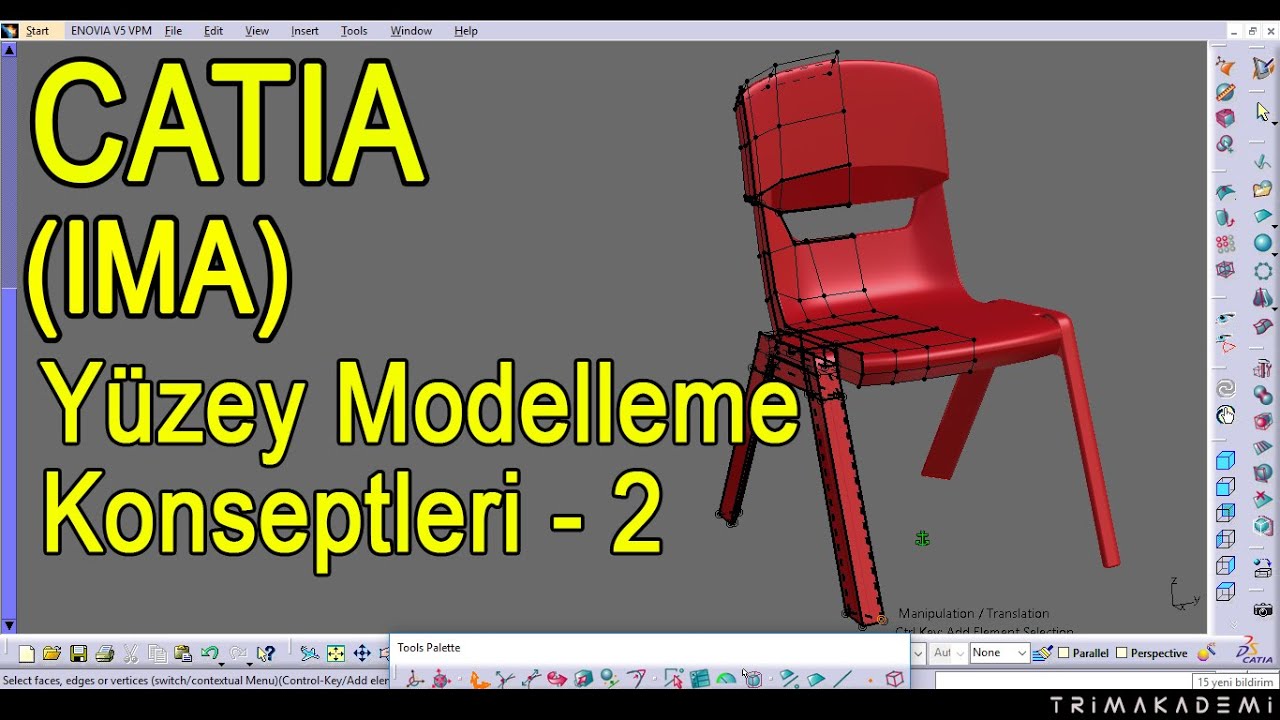Enable the Perspective checkbox

point(1122,653)
